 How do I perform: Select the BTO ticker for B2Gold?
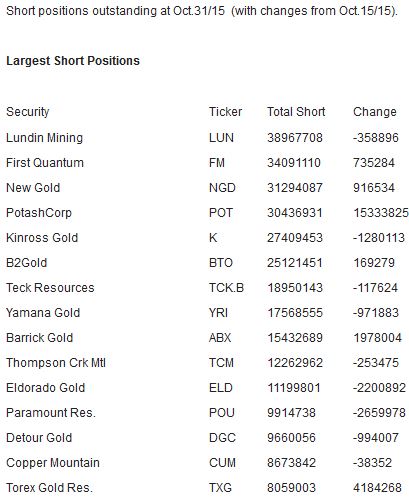coord(221,263)
